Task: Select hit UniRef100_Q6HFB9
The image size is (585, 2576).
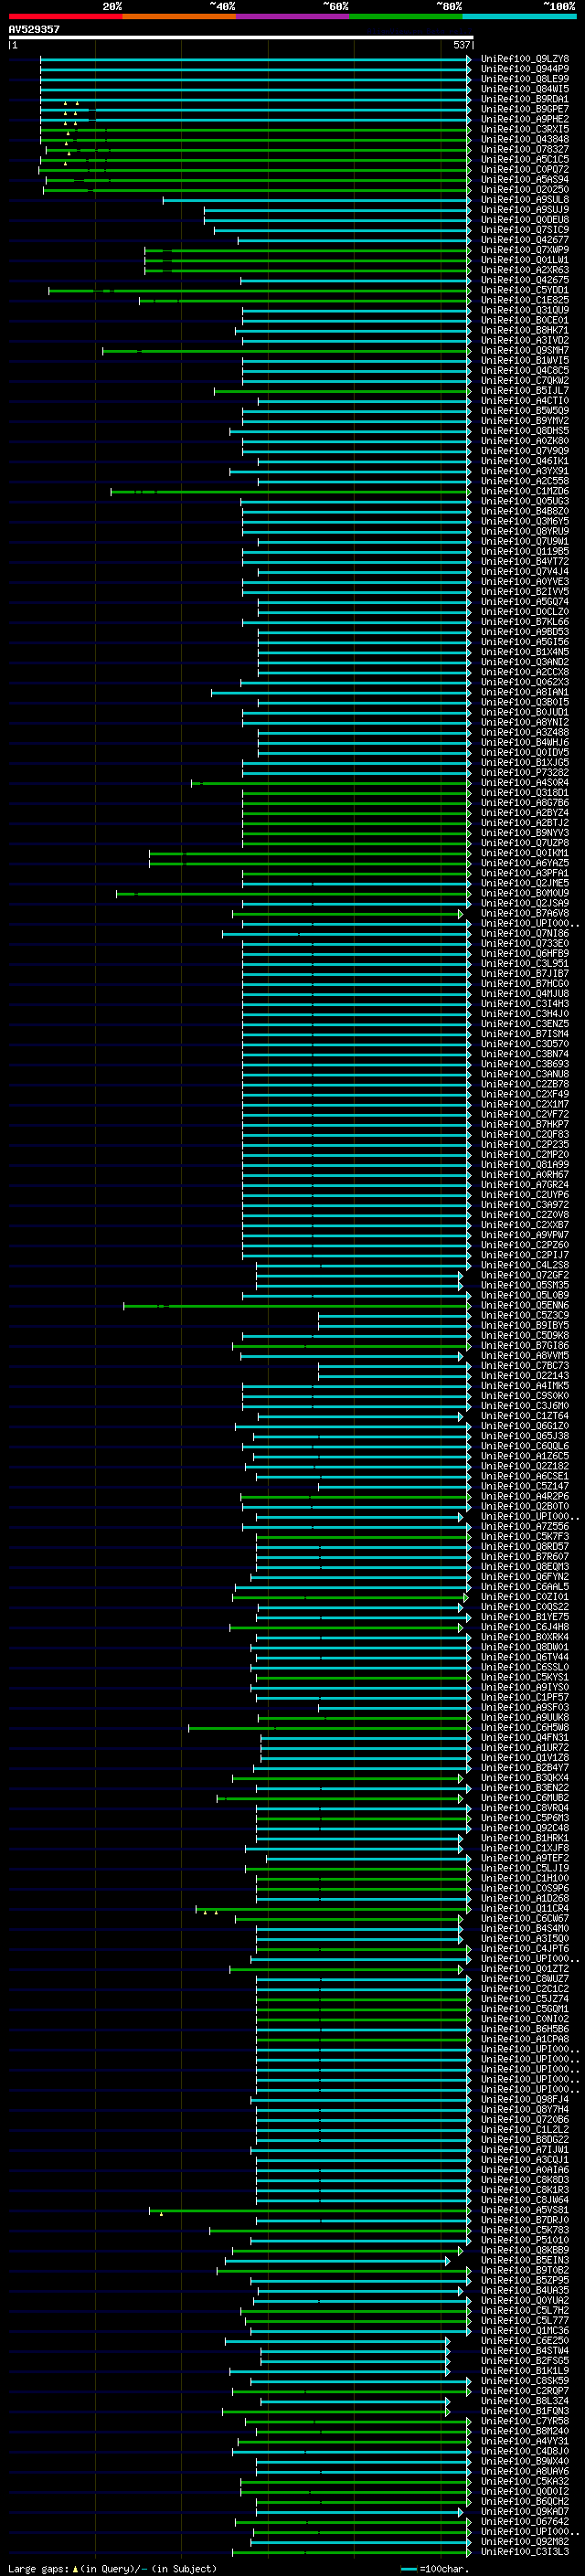Action: click(524, 954)
